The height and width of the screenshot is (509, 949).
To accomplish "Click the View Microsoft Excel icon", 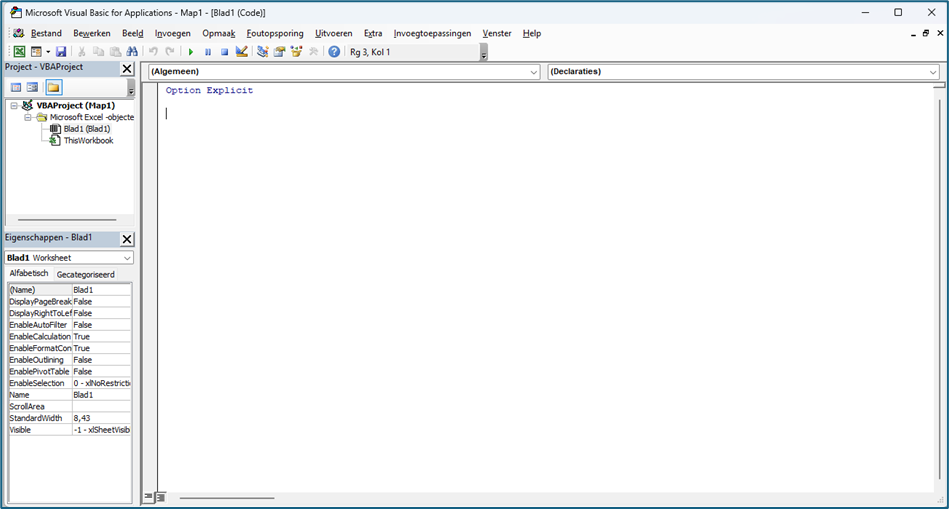I will 19,52.
